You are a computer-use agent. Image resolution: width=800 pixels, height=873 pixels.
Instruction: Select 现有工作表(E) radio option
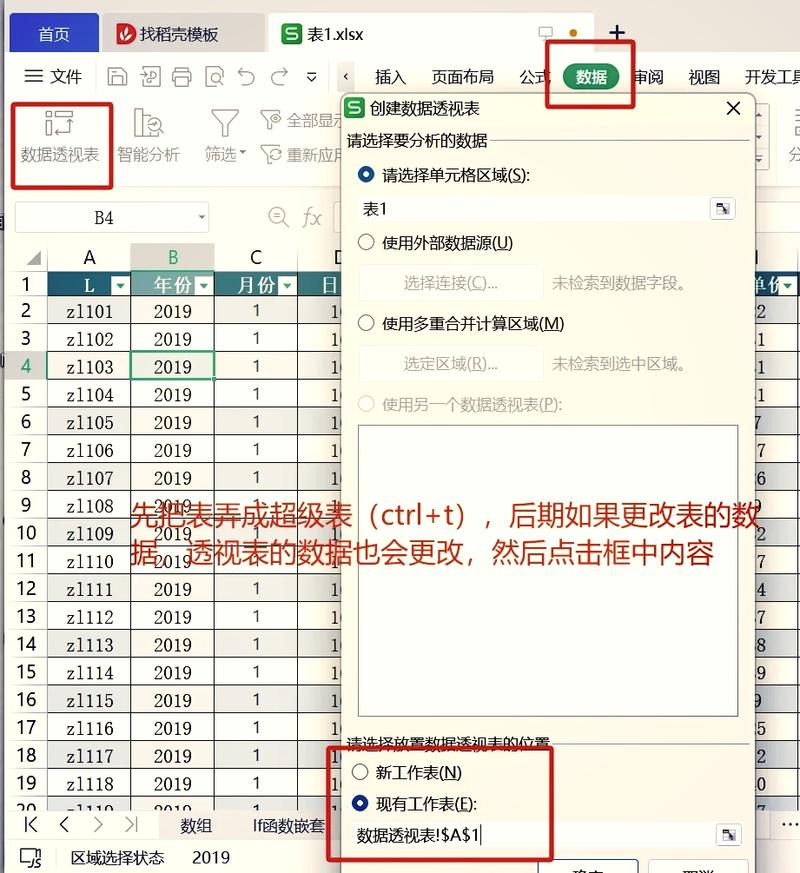[x=360, y=803]
